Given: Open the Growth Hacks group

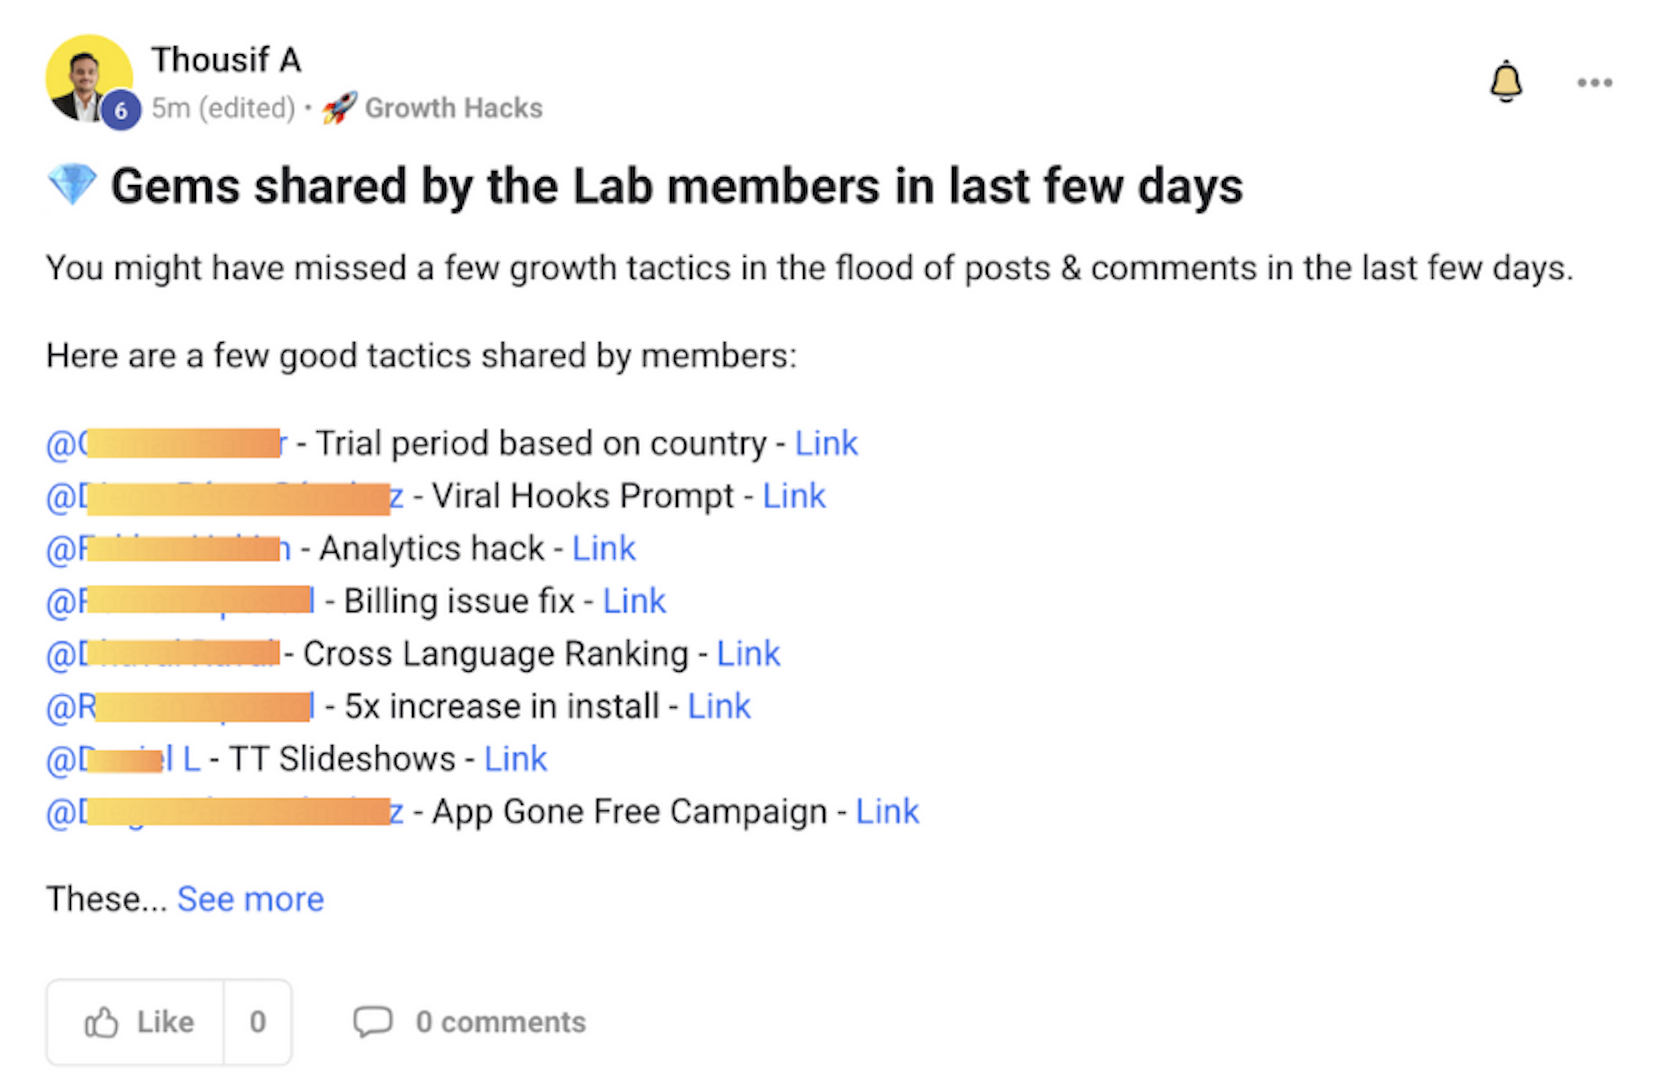Looking at the screenshot, I should 455,107.
